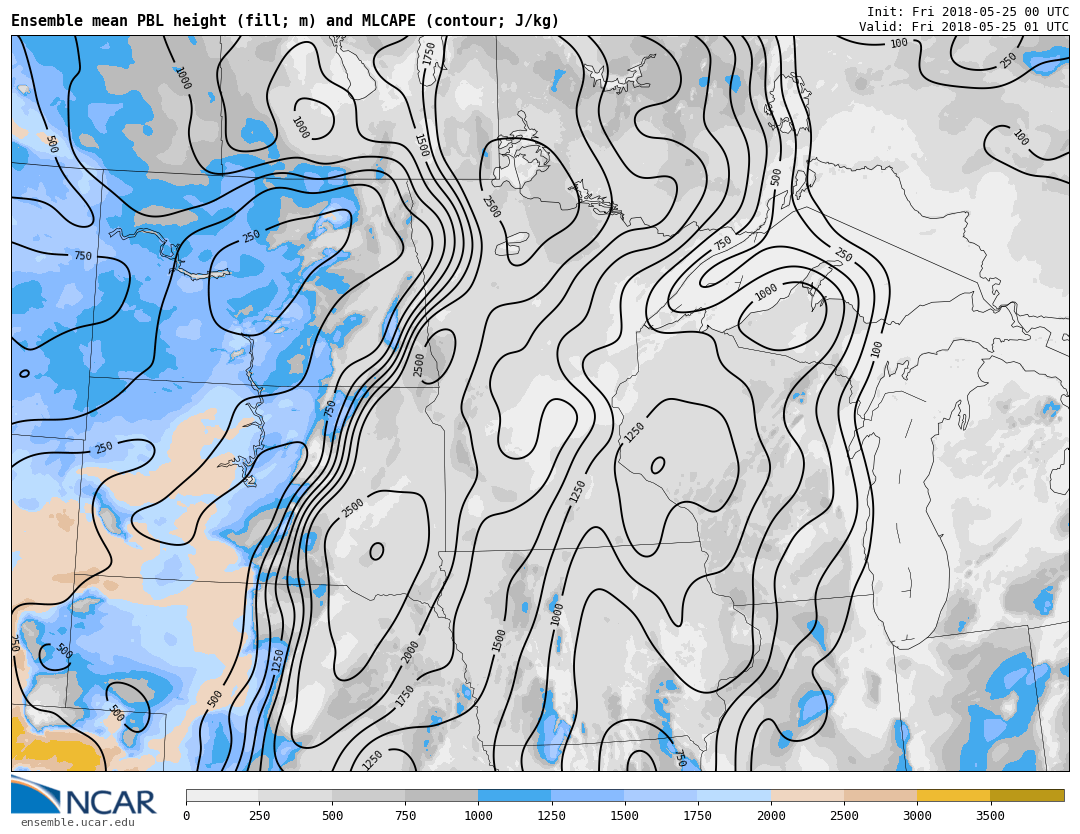
Task: Pick the 1500–1750 light blue colorbar swatch
Action: point(661,796)
